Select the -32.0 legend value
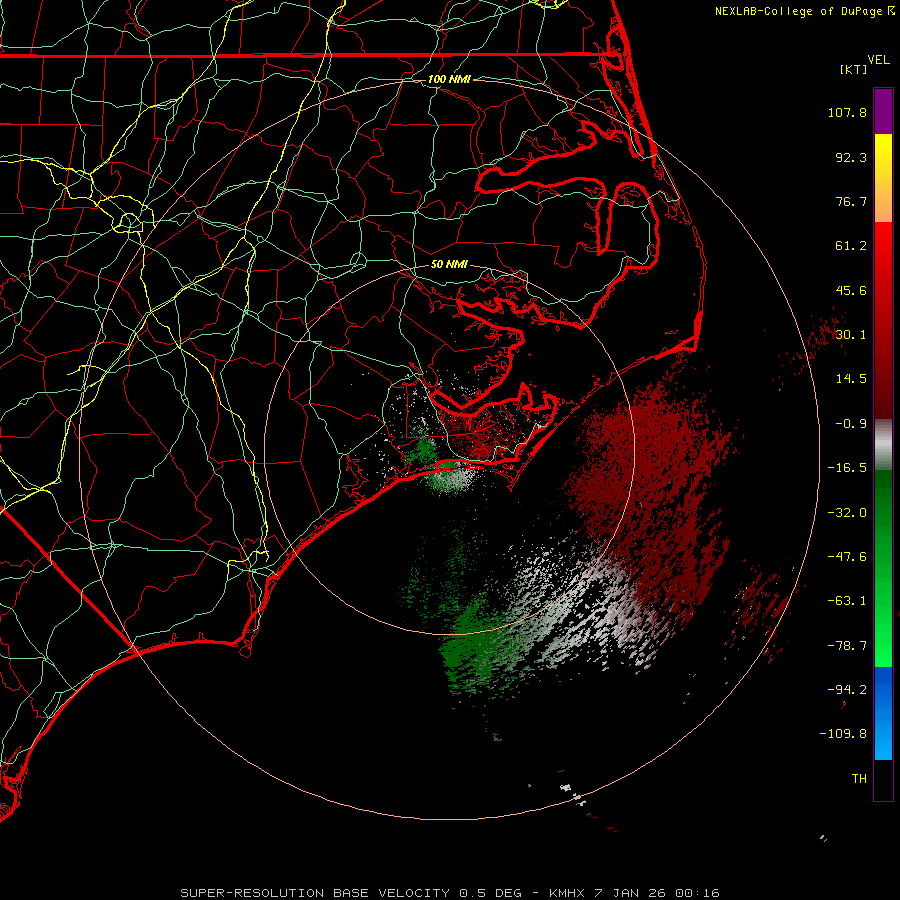Screen dimensions: 900x900 coord(847,513)
